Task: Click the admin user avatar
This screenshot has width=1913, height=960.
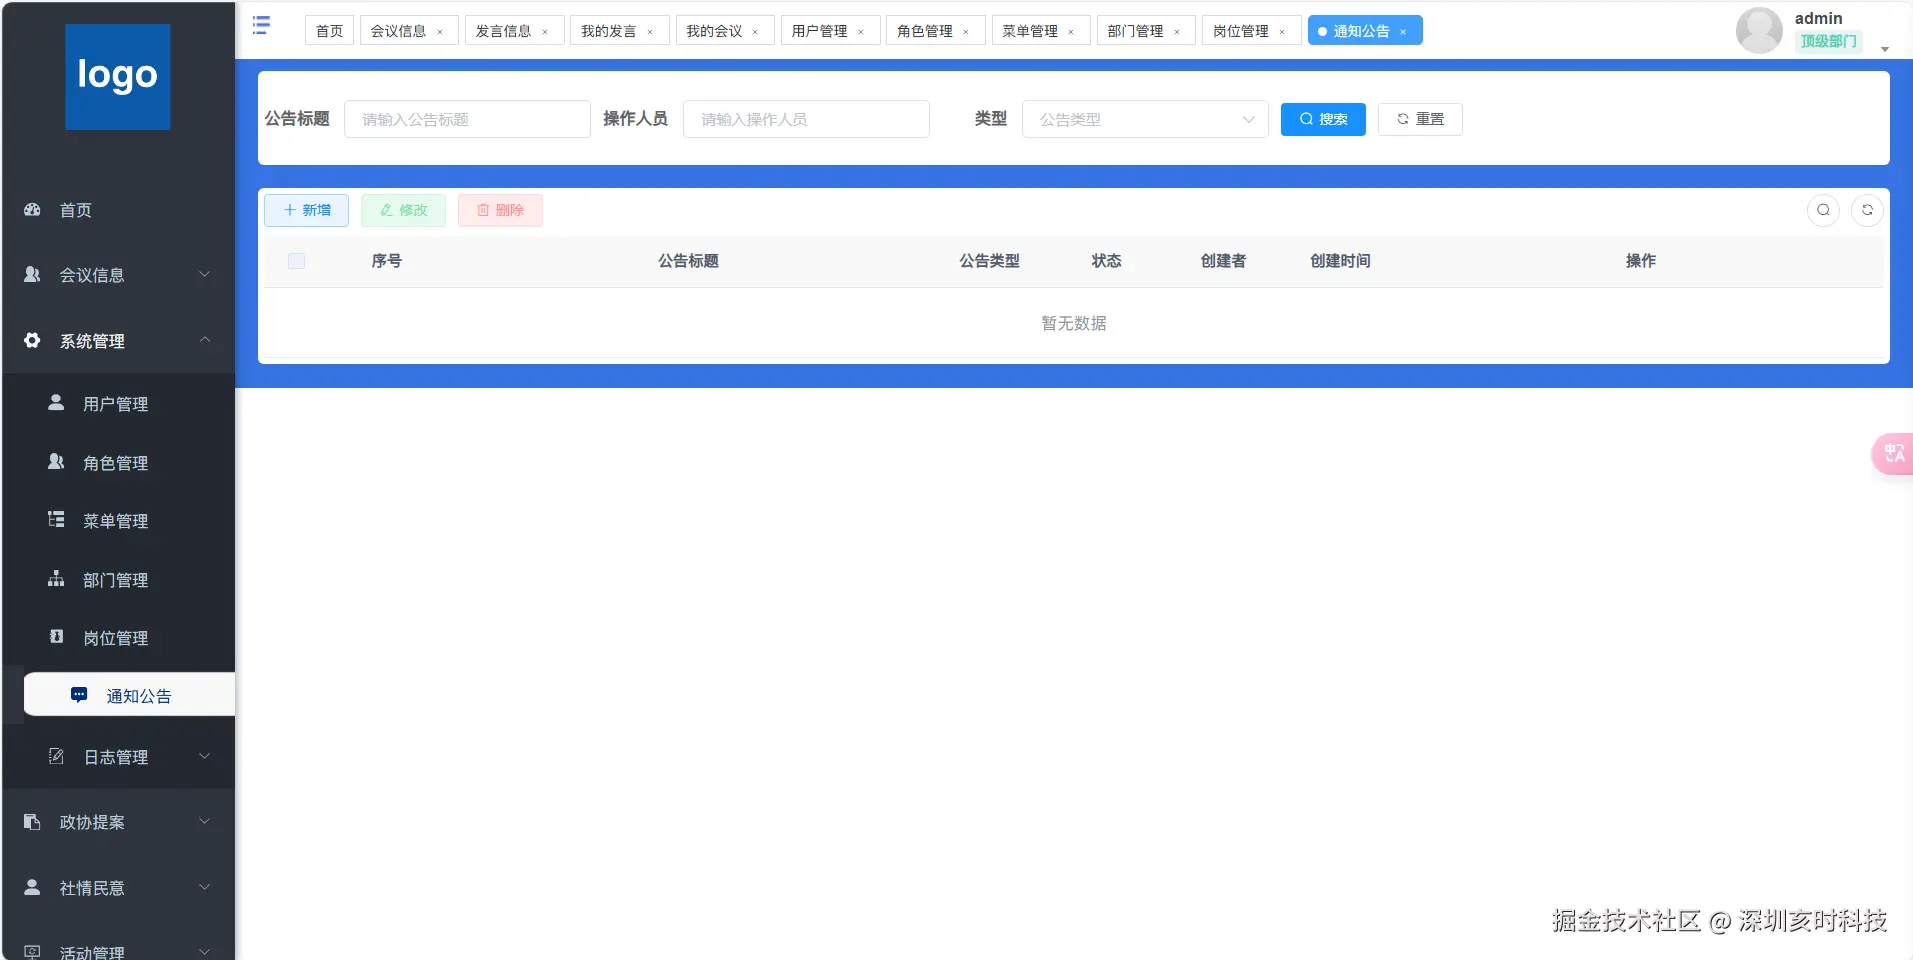Action: point(1759,30)
